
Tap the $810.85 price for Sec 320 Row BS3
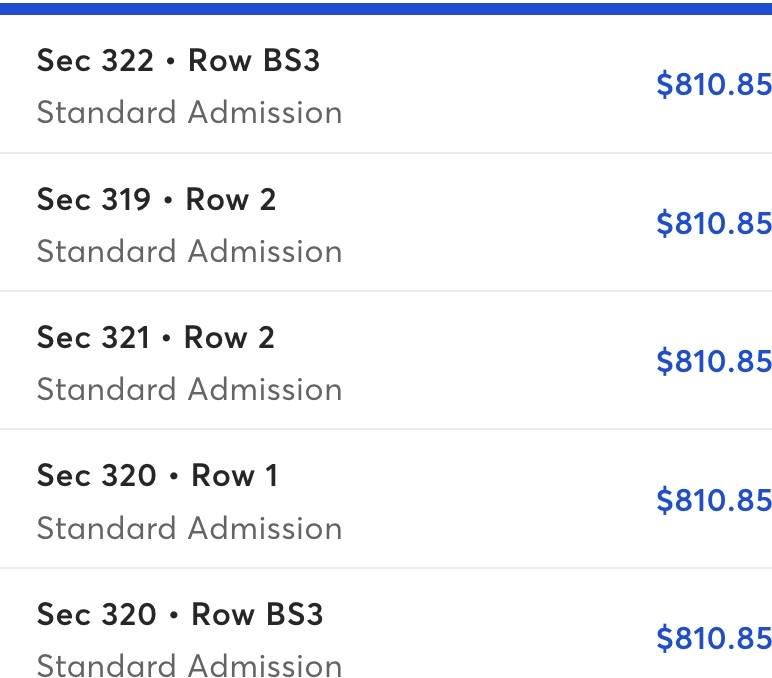(713, 638)
